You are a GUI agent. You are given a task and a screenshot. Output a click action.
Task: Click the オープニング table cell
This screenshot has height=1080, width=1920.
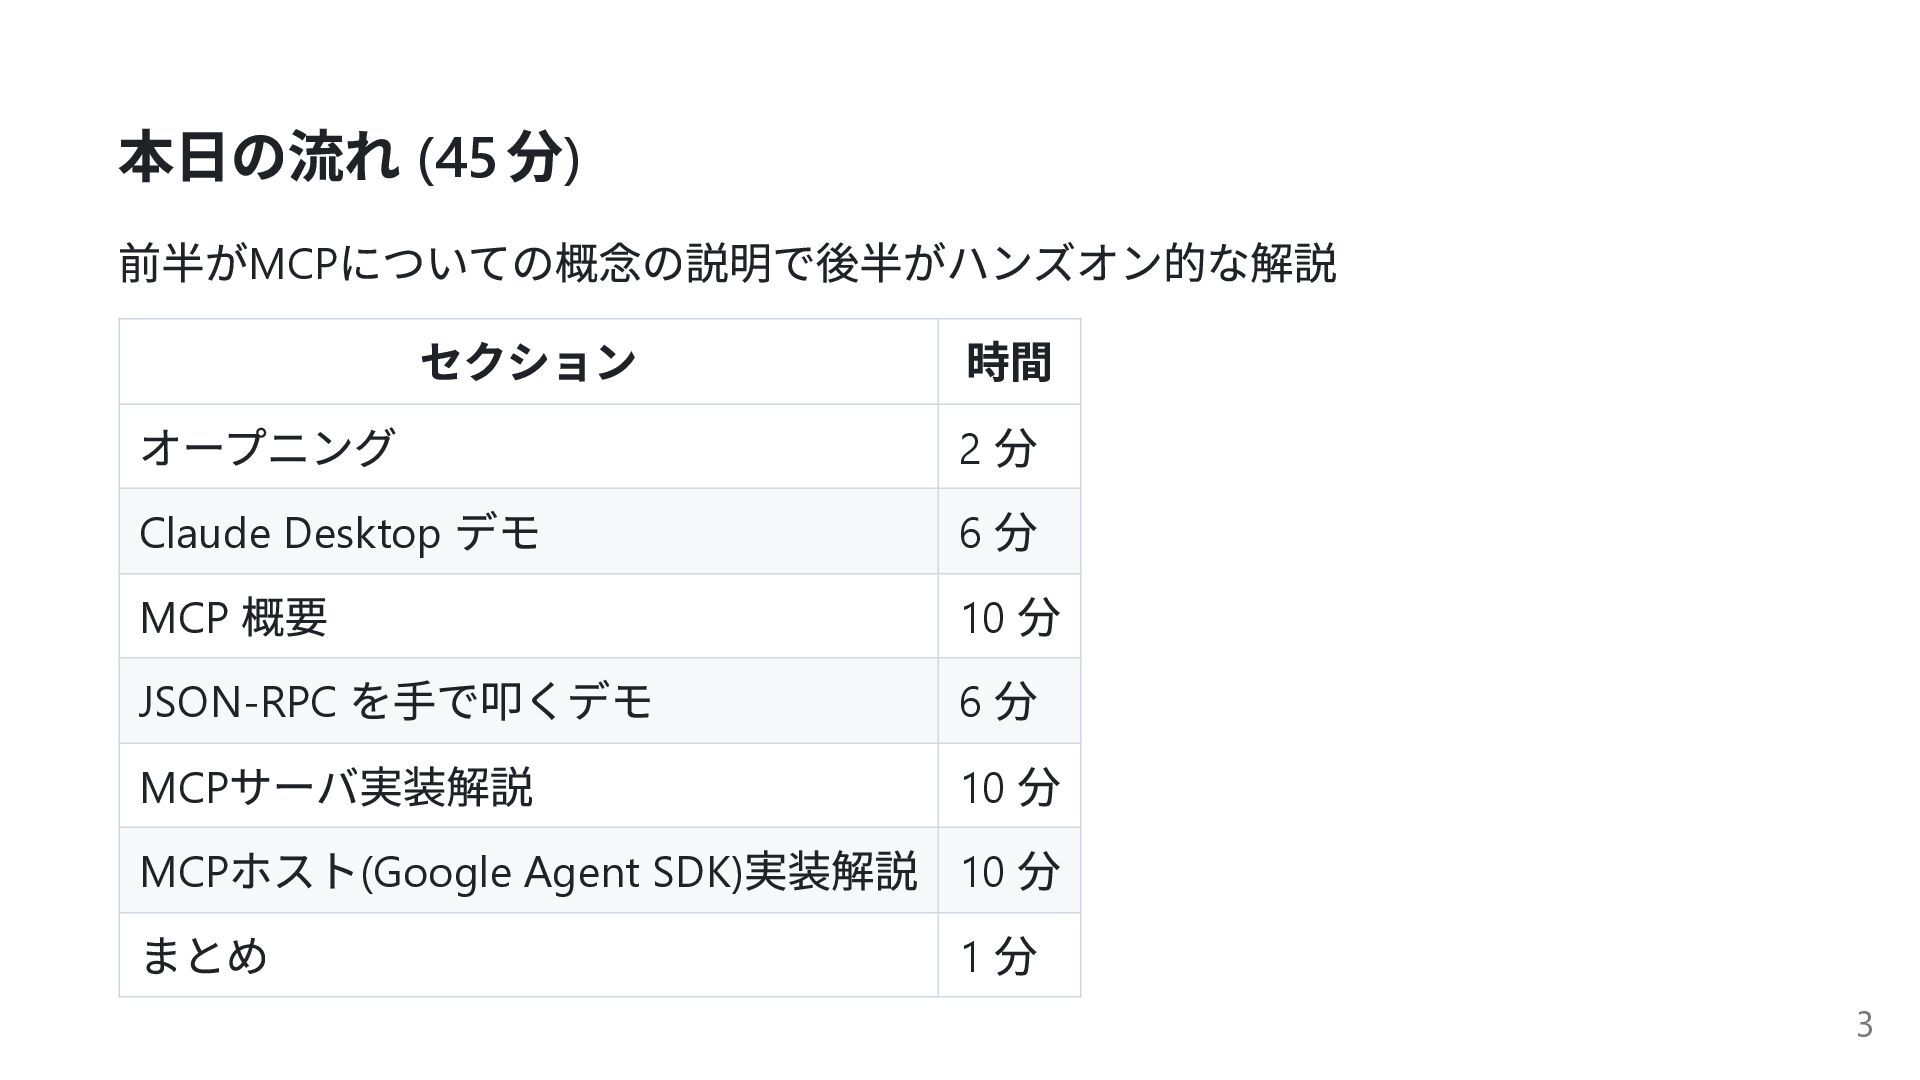coord(267,447)
